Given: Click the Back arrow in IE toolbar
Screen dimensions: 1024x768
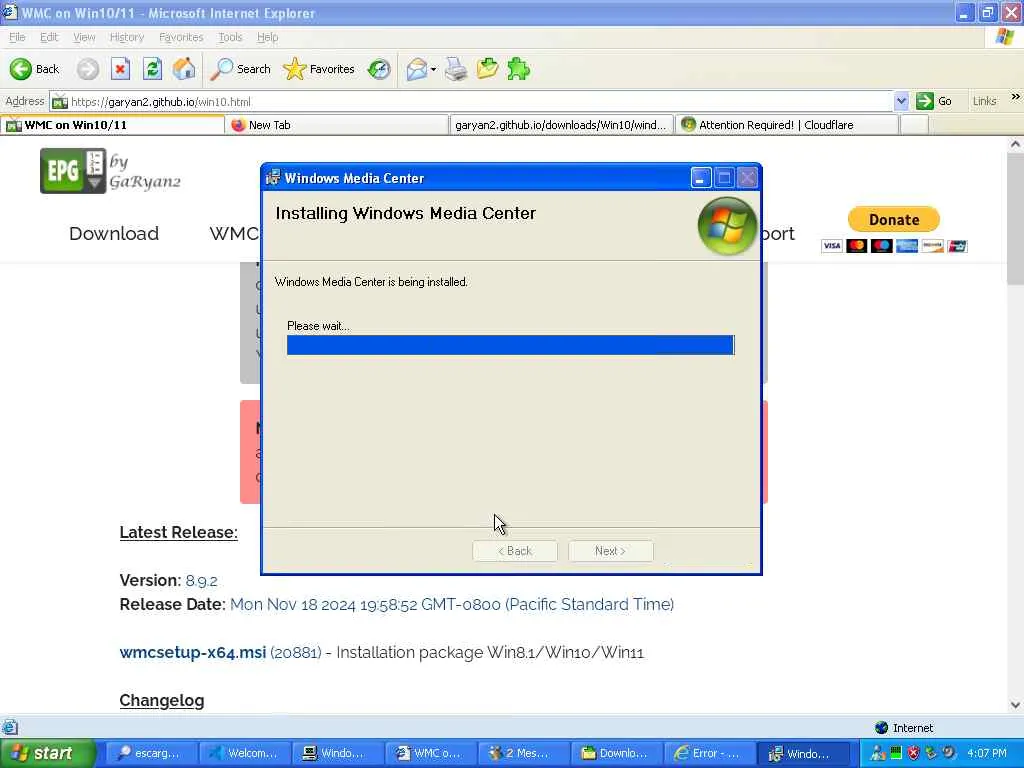Looking at the screenshot, I should [34, 69].
